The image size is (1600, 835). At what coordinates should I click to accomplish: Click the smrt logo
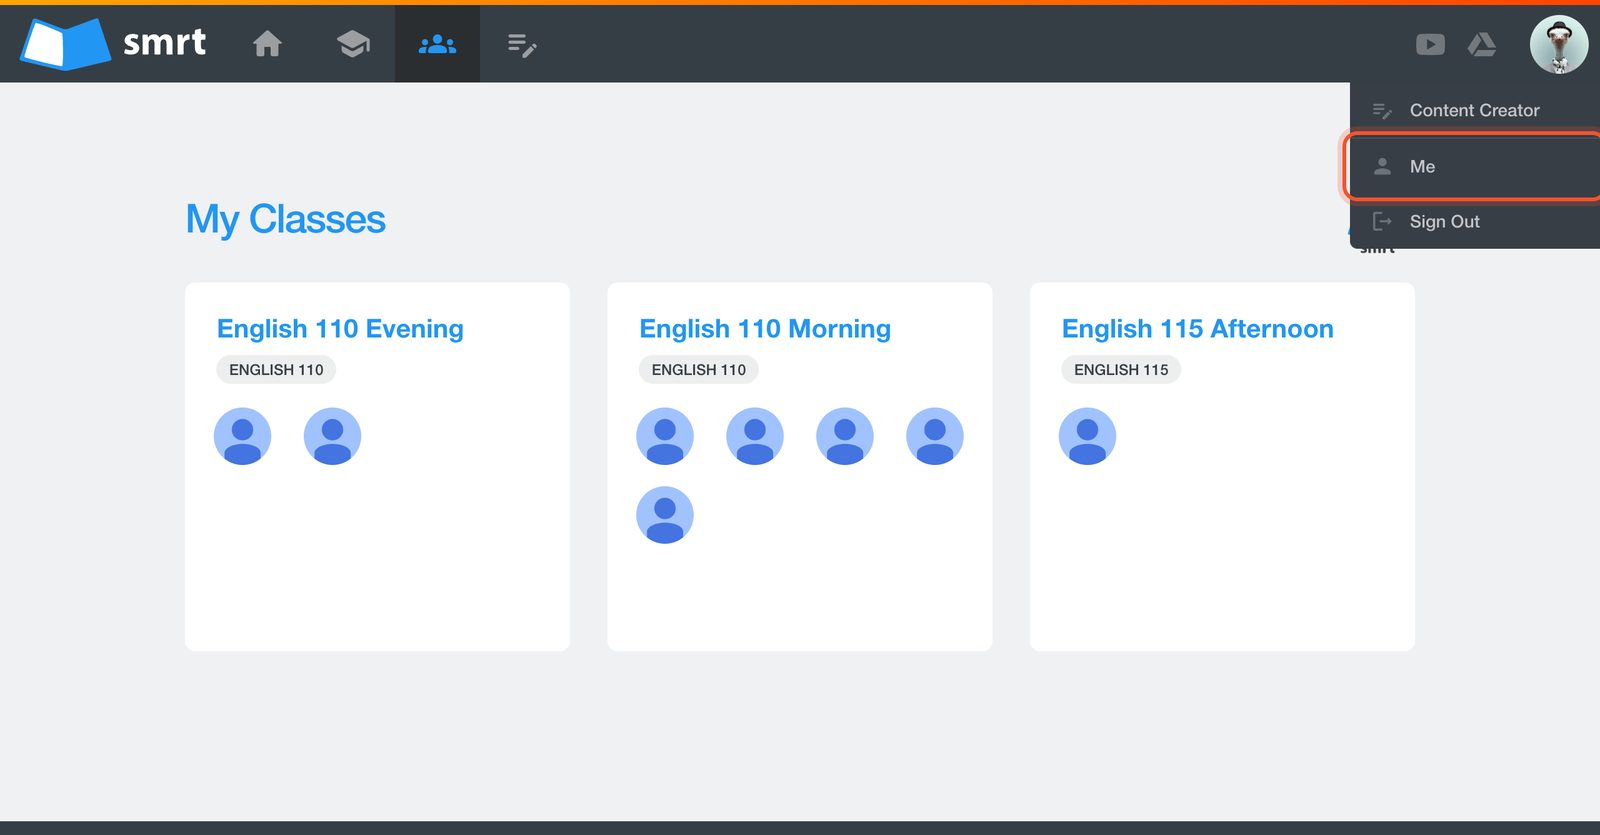[114, 43]
